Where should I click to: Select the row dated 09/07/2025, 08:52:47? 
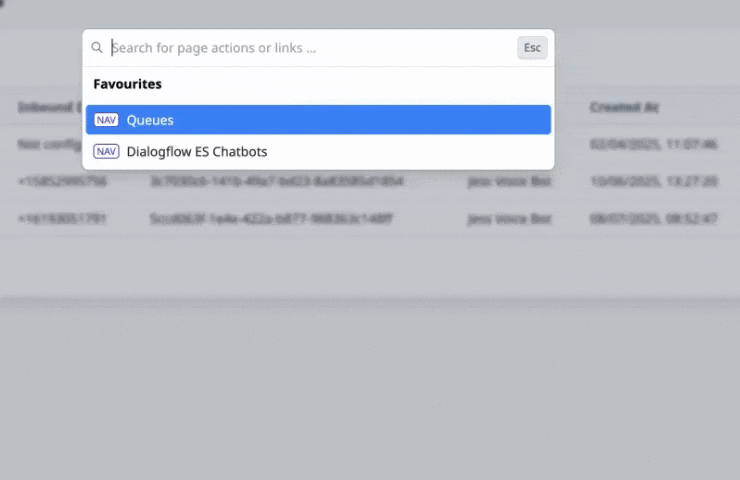[653, 218]
